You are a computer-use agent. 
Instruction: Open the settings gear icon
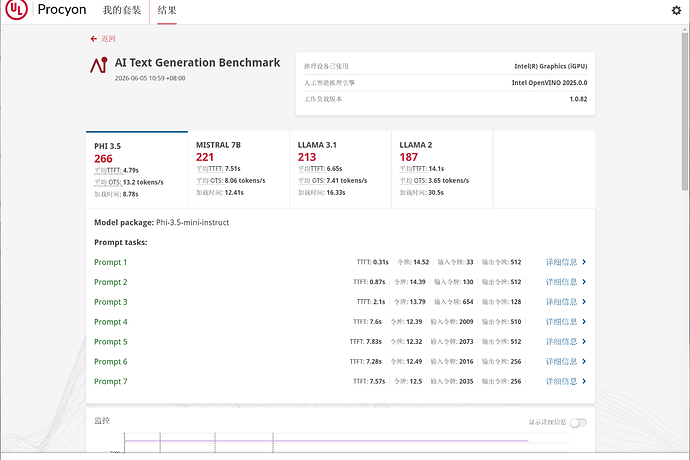[x=676, y=10]
